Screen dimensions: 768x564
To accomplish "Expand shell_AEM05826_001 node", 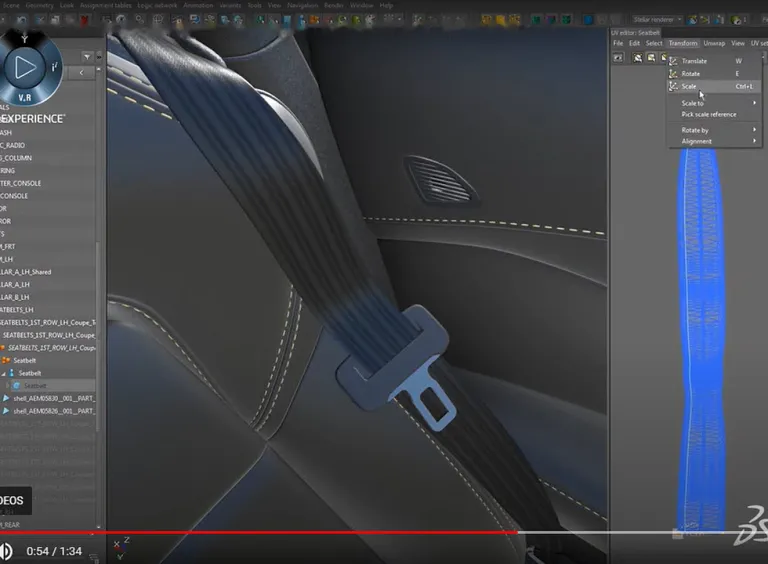I will coord(6,411).
